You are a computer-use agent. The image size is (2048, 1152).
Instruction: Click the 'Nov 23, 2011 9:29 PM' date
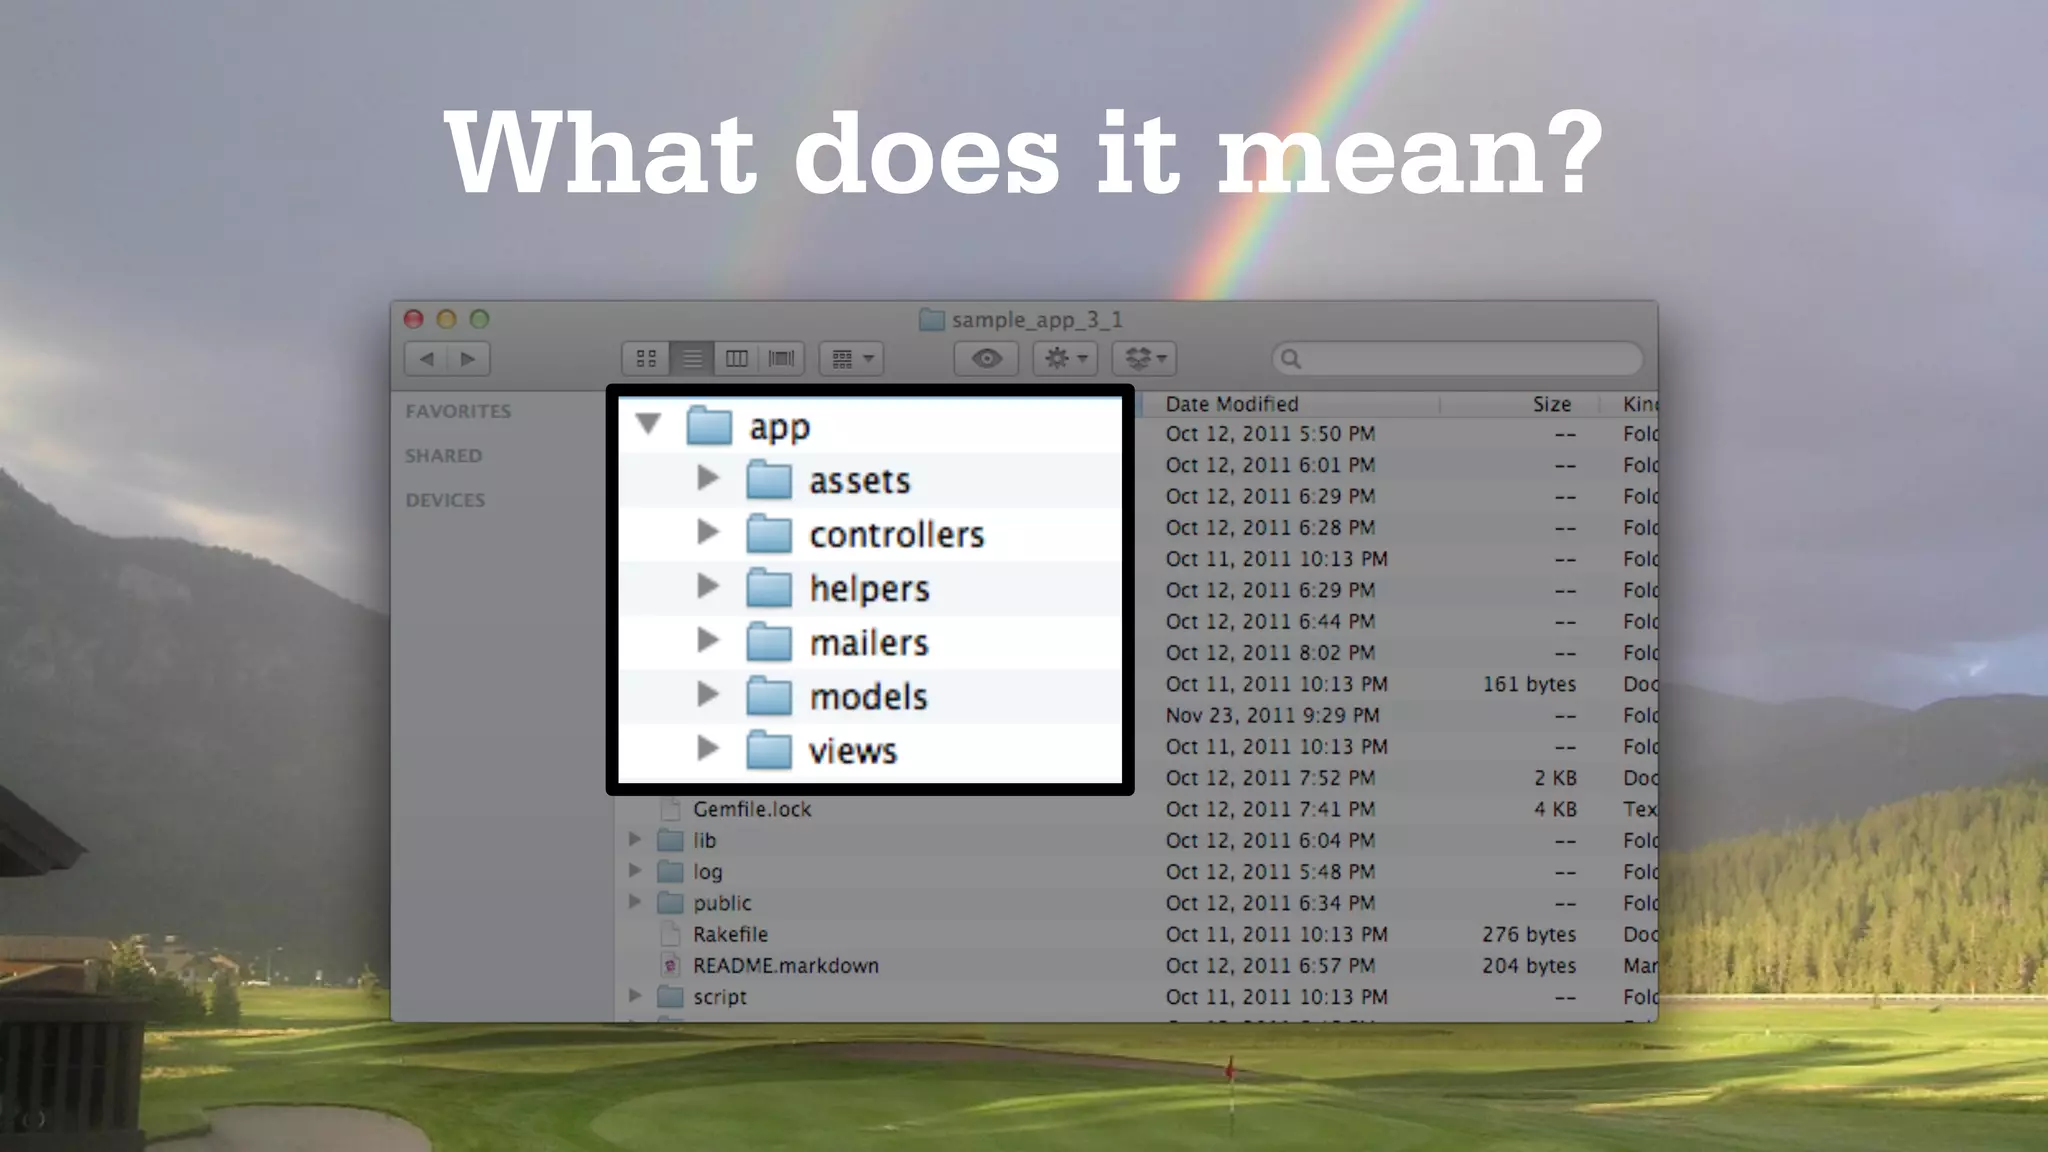(1272, 715)
